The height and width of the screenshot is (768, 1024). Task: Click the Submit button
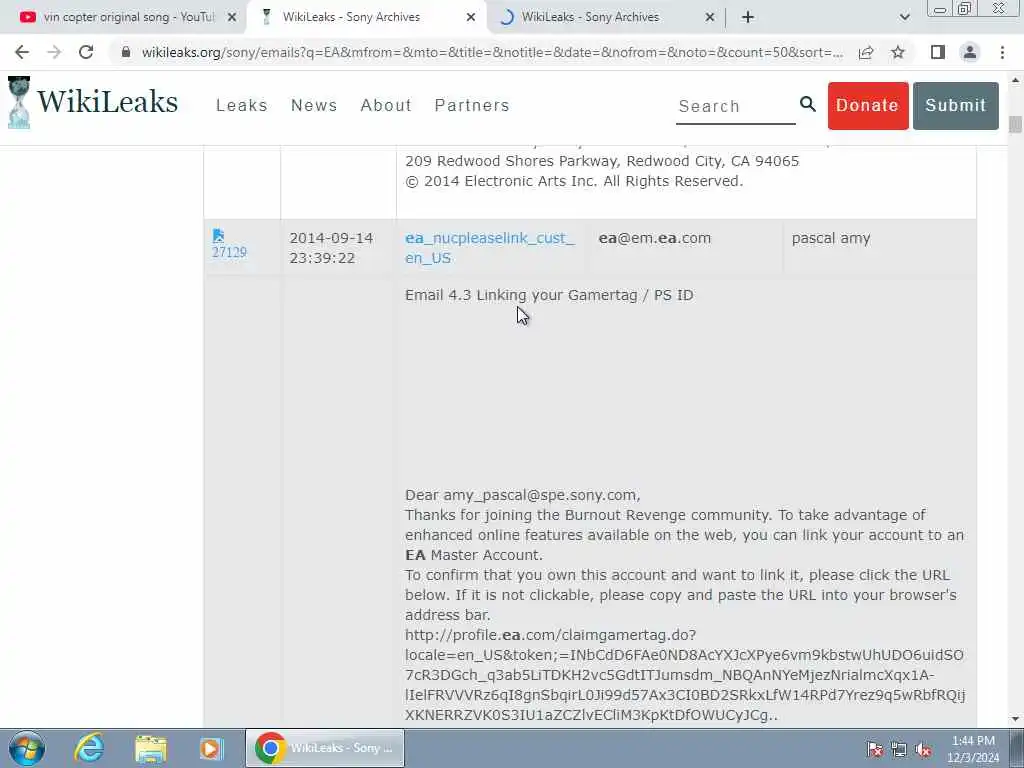tap(955, 106)
